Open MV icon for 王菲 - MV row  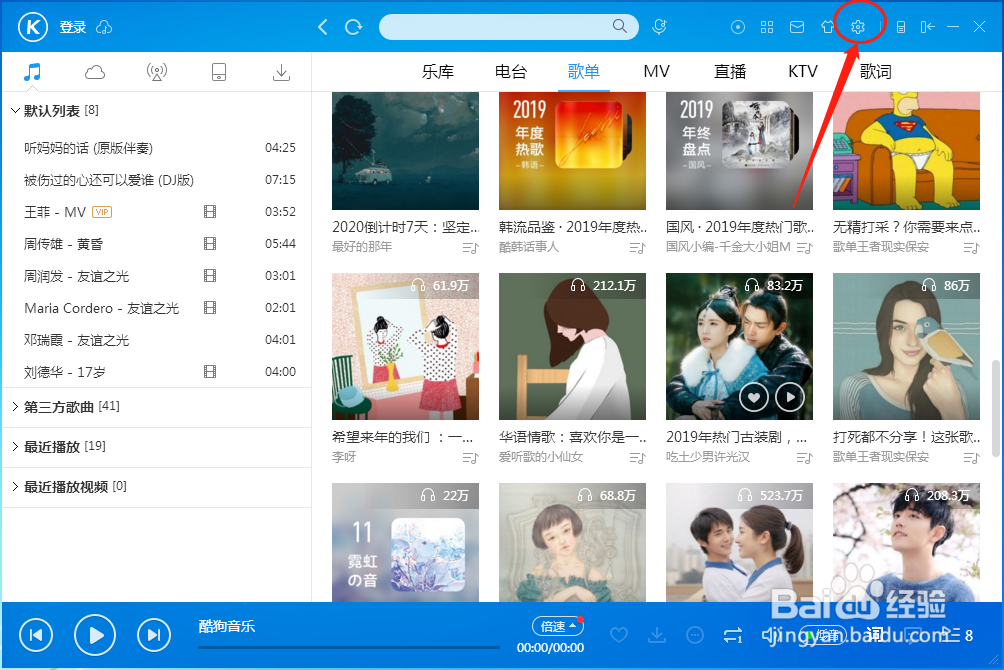click(209, 211)
